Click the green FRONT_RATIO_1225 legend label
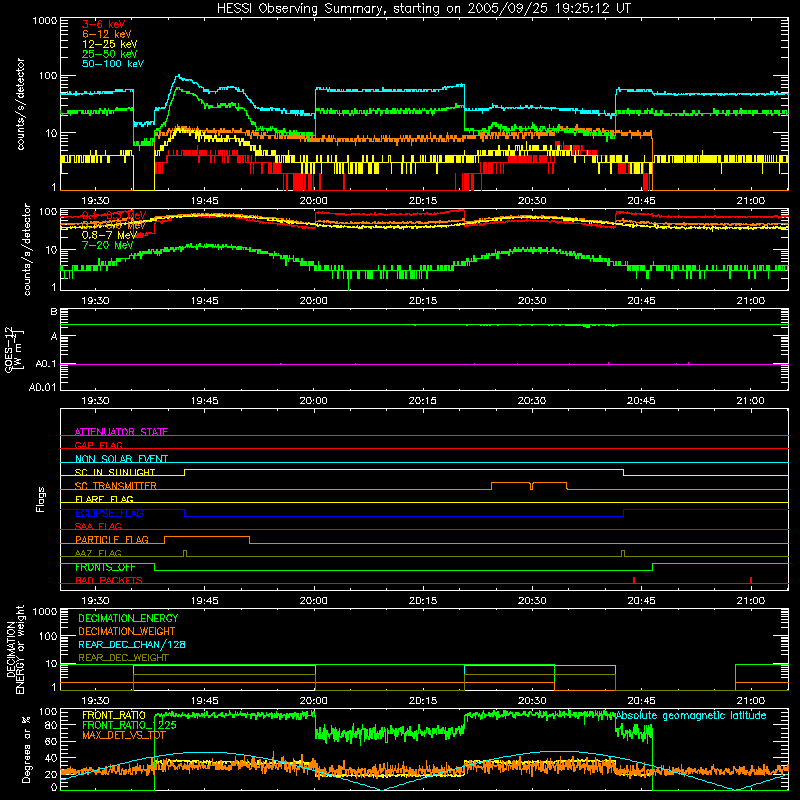 pyautogui.click(x=130, y=725)
